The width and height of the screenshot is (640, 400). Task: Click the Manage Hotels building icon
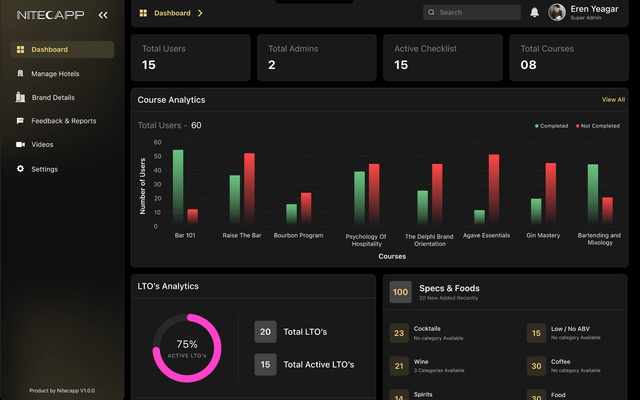click(20, 73)
